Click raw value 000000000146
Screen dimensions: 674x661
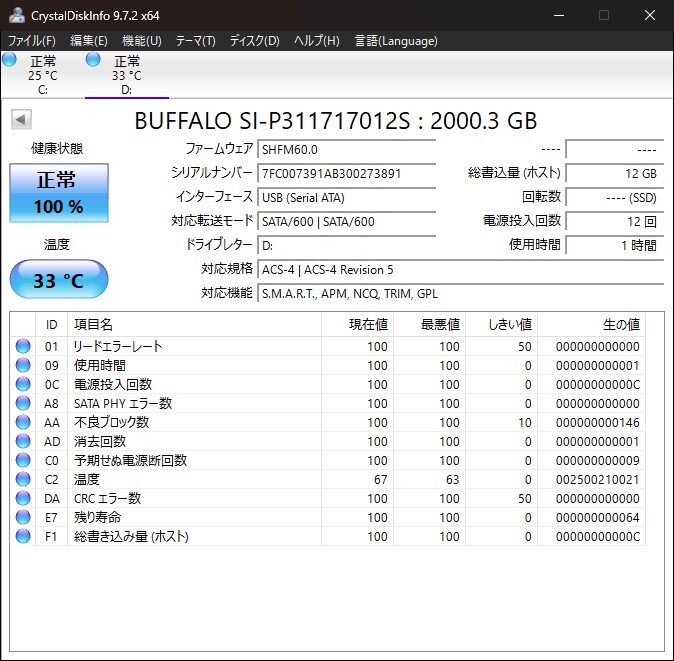tap(597, 422)
